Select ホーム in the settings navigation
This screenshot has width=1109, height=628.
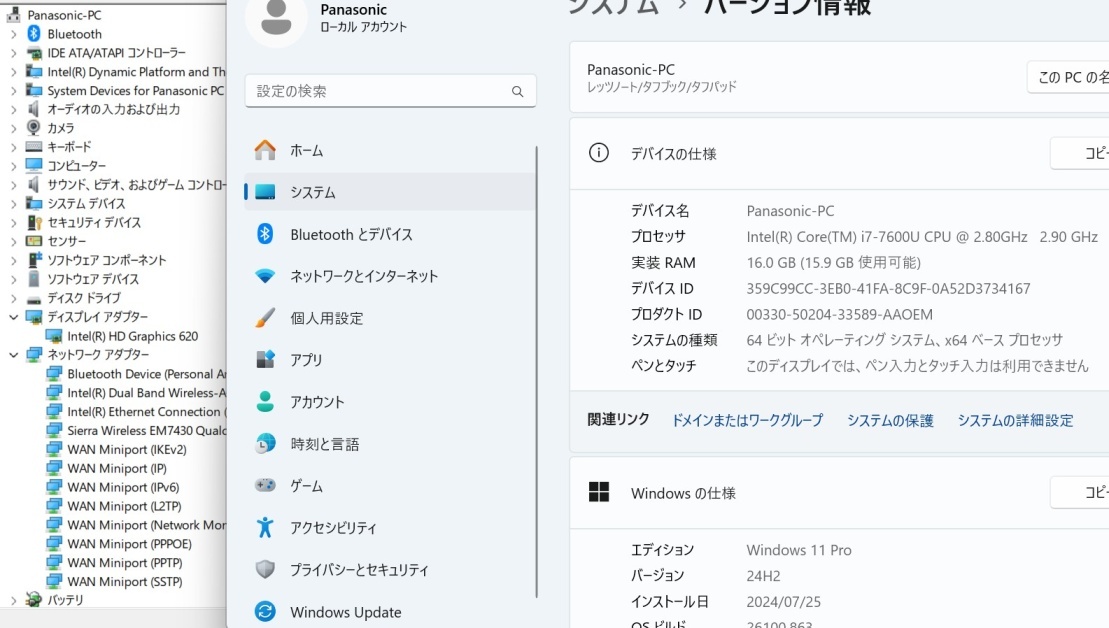coord(307,150)
